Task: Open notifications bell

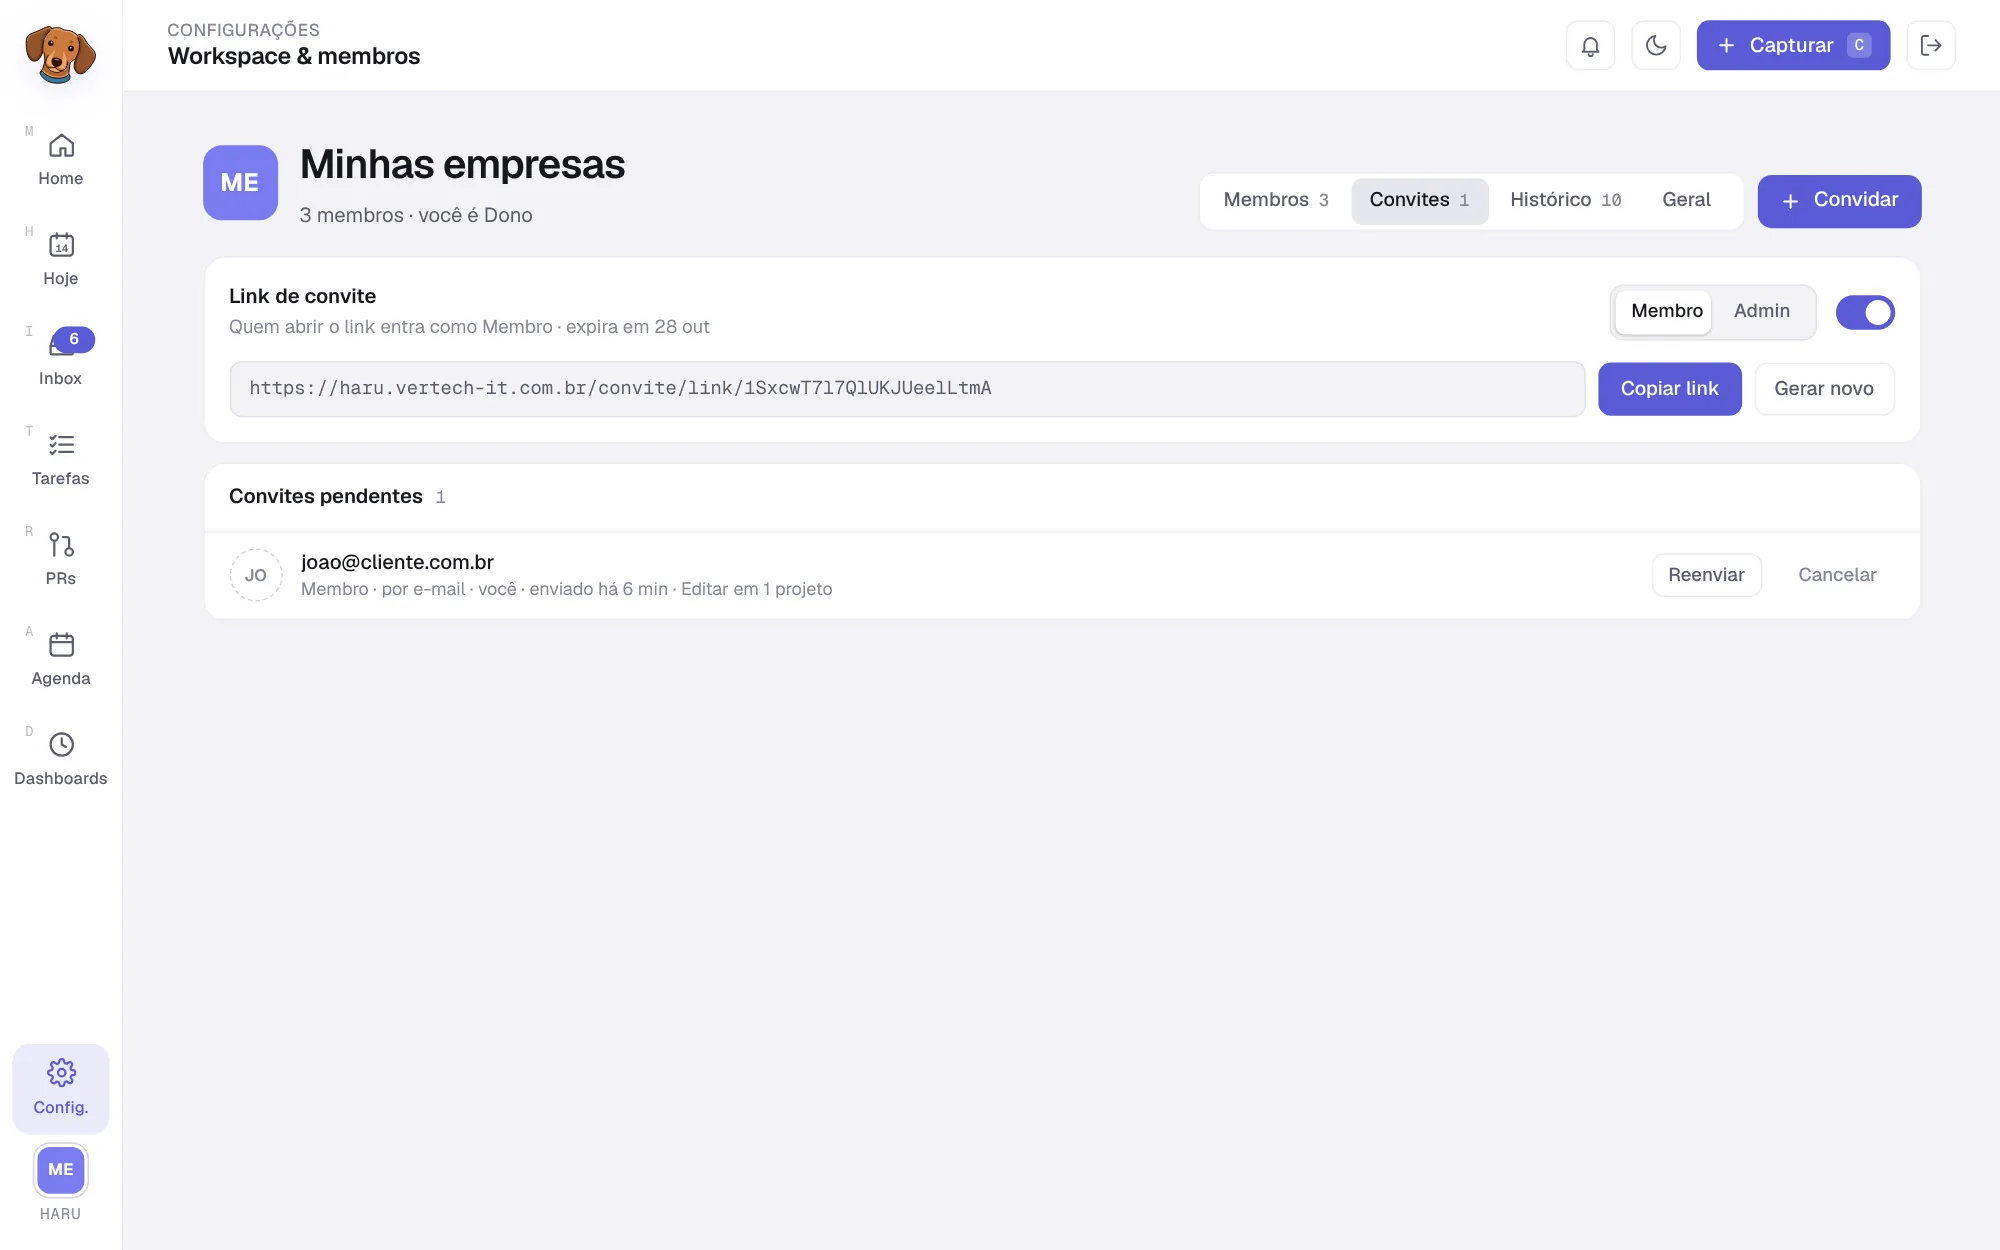Action: [1590, 45]
